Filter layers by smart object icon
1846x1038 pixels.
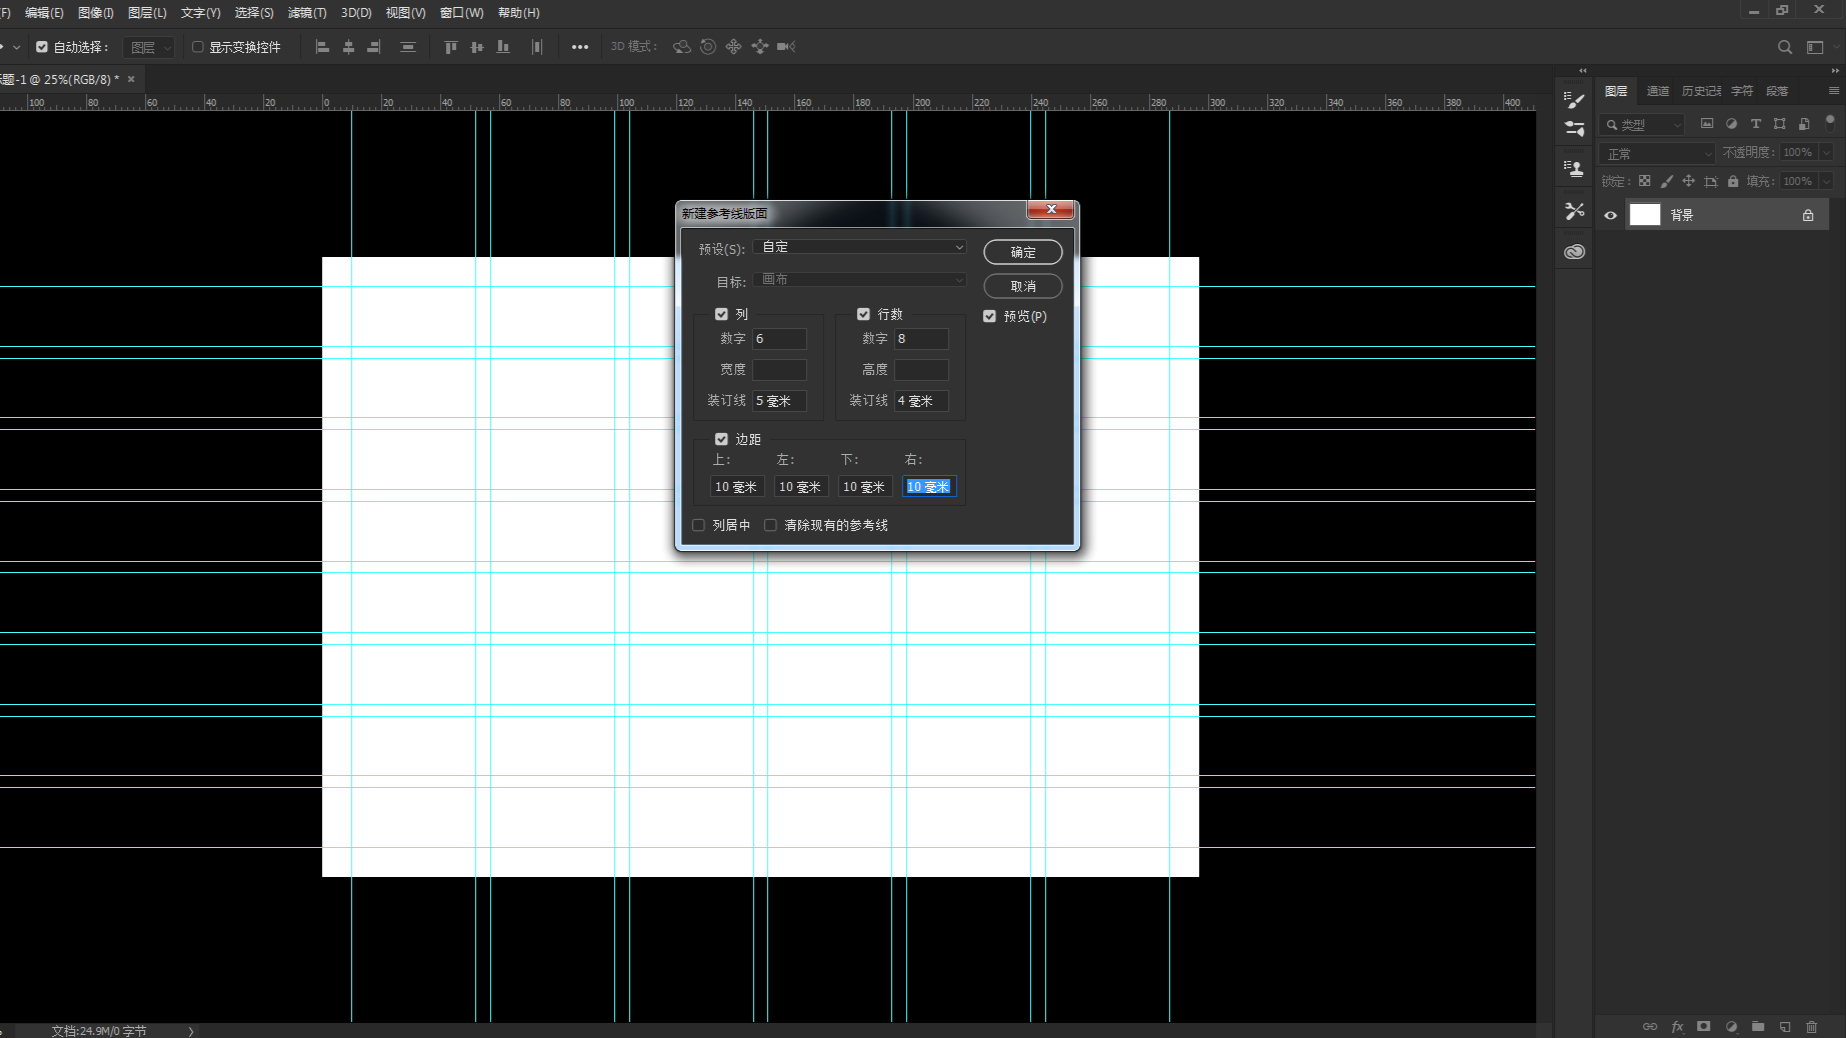pyautogui.click(x=1804, y=124)
